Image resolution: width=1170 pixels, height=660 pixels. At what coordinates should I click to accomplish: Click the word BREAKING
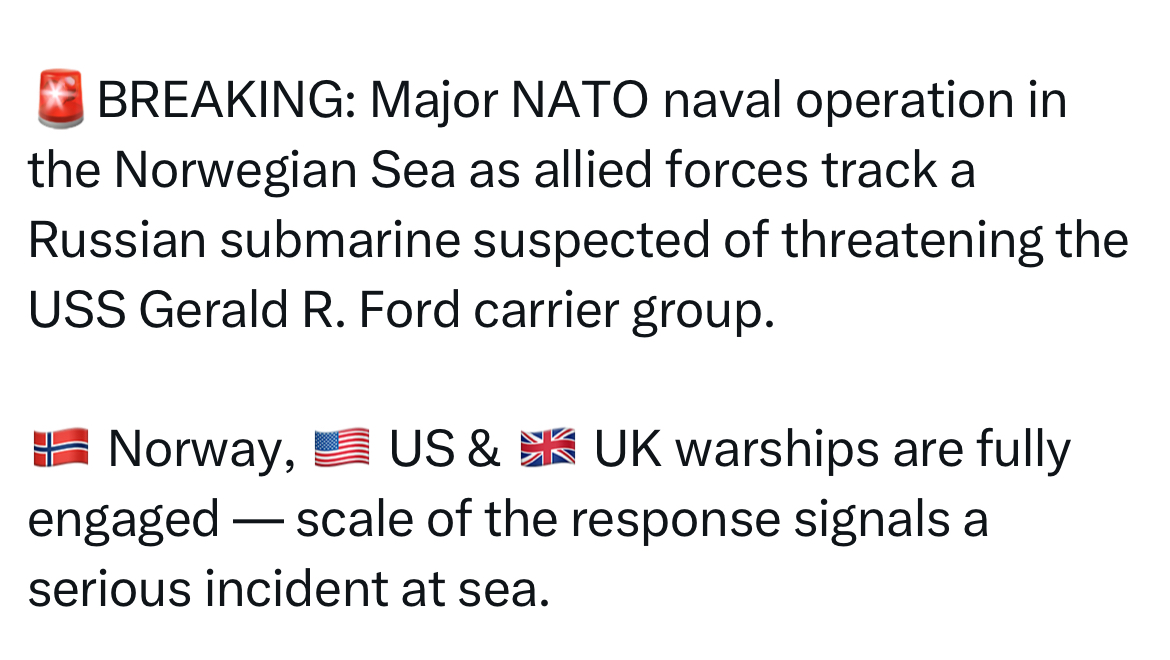(227, 100)
